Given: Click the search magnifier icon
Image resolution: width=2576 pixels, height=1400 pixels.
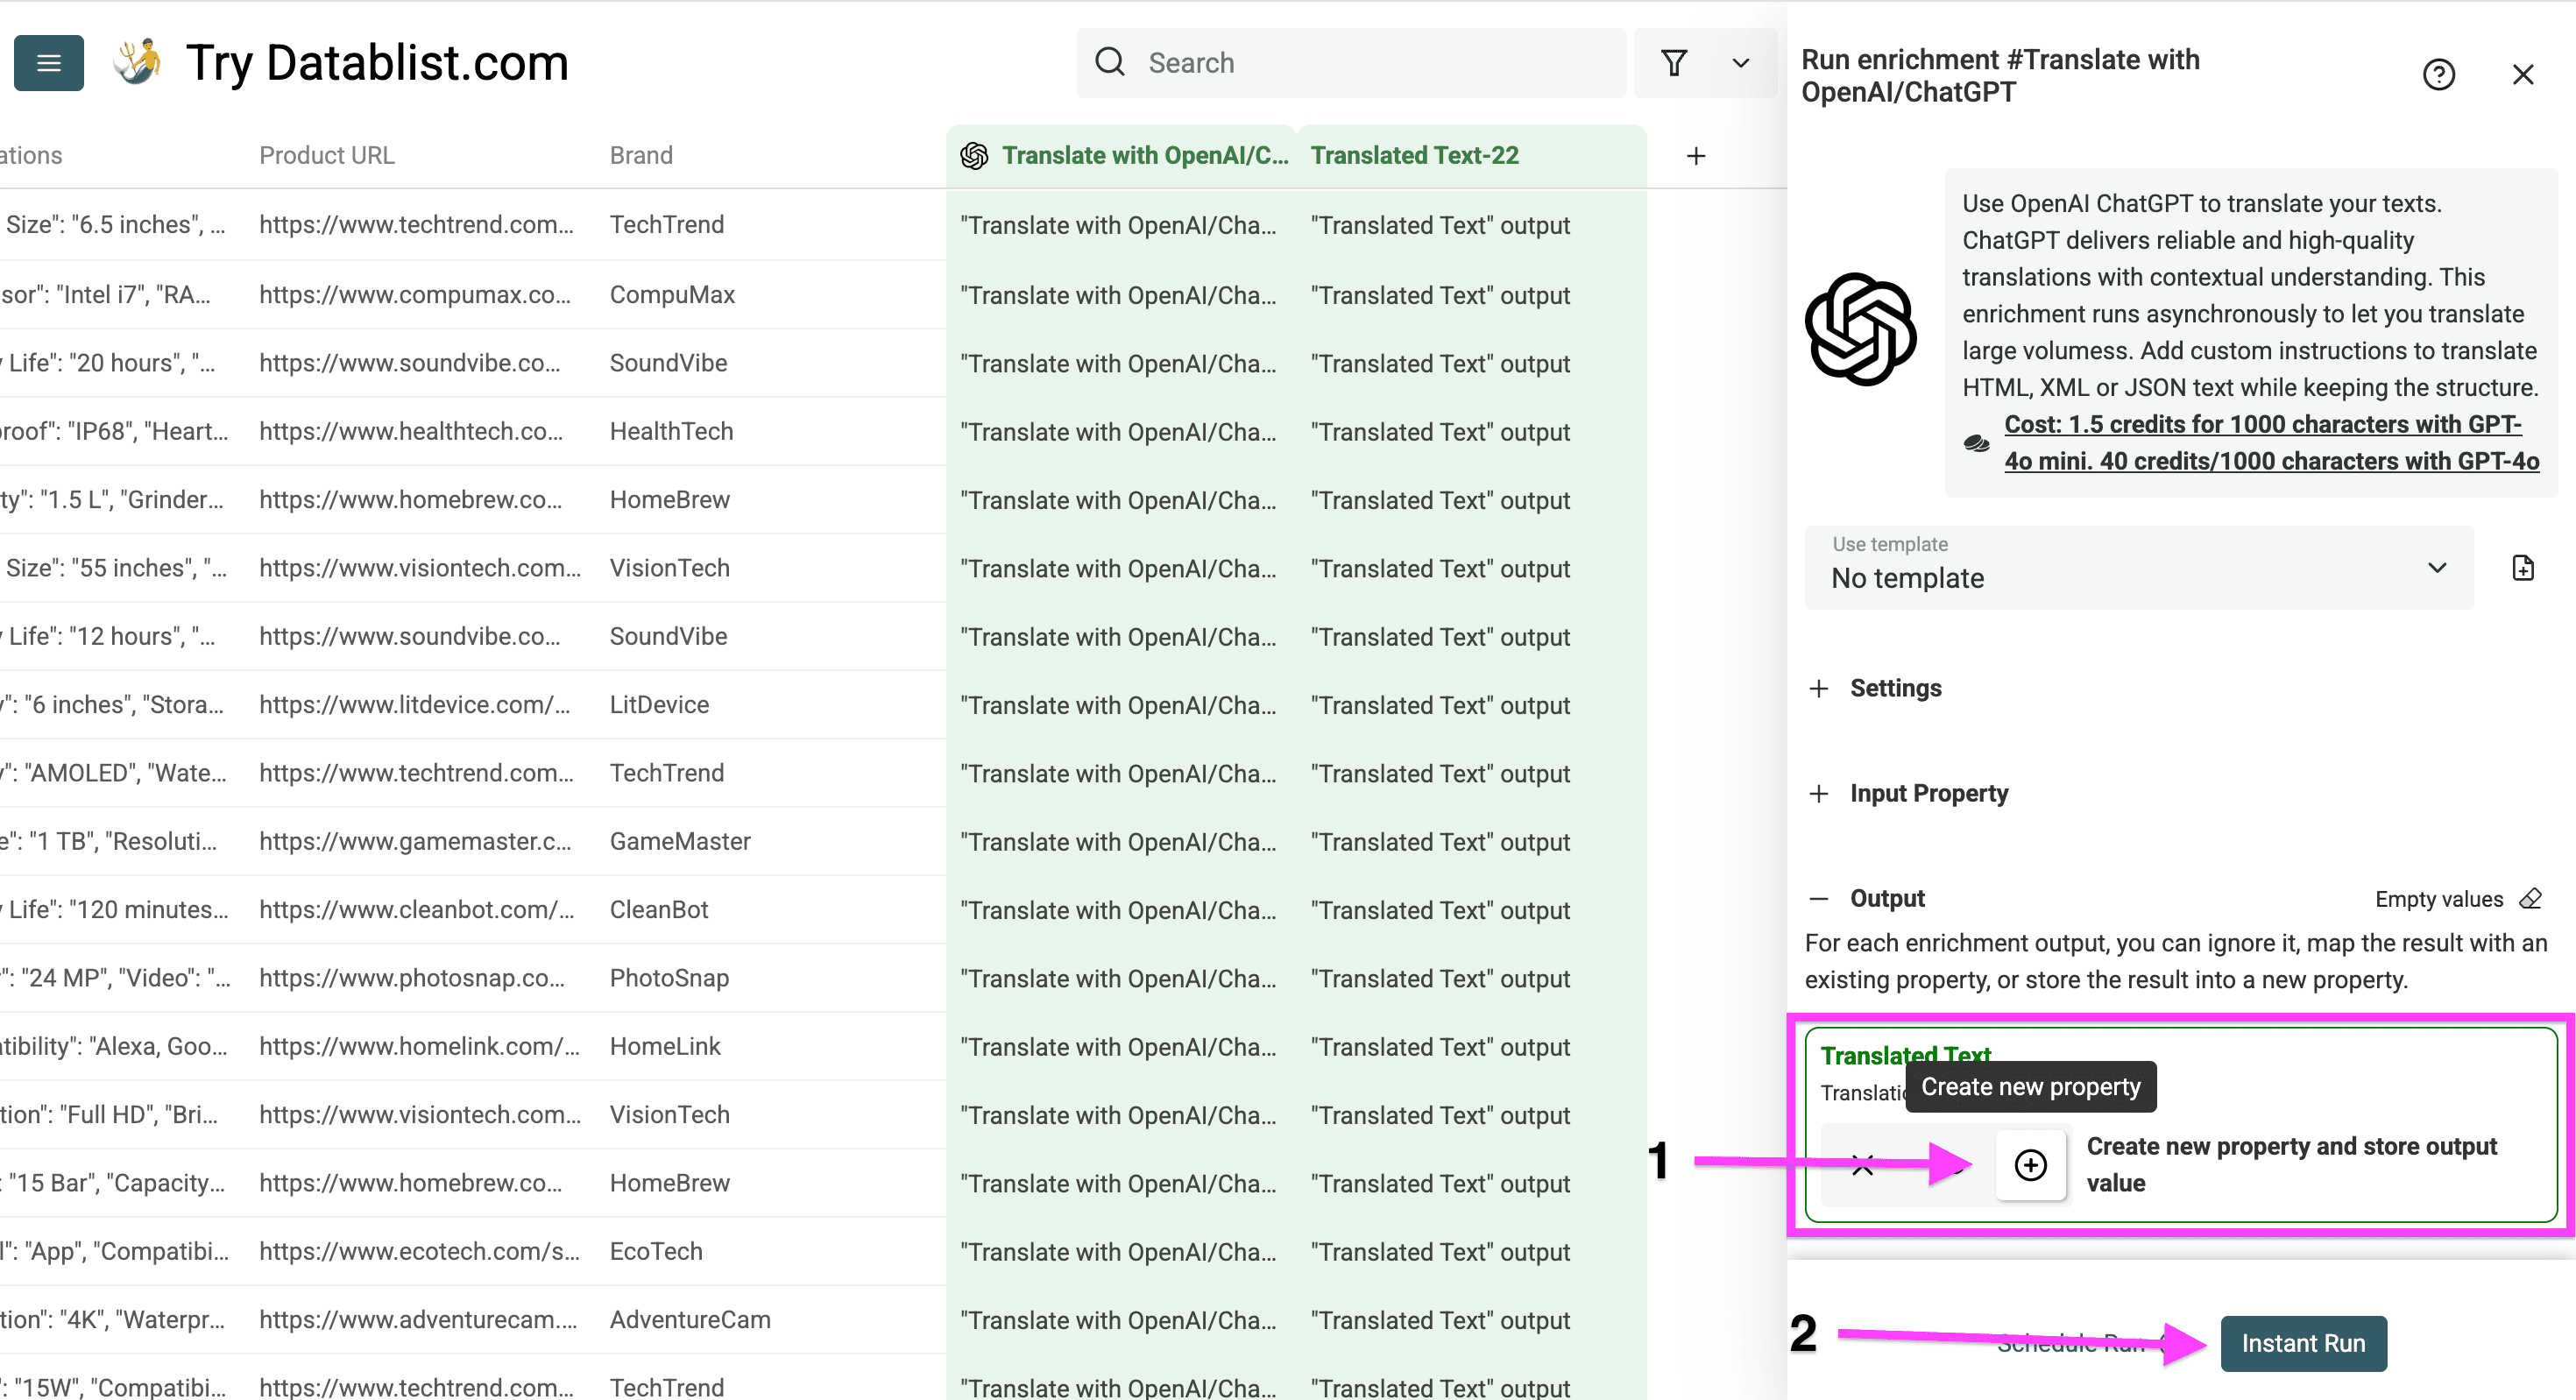Looking at the screenshot, I should tap(1110, 62).
